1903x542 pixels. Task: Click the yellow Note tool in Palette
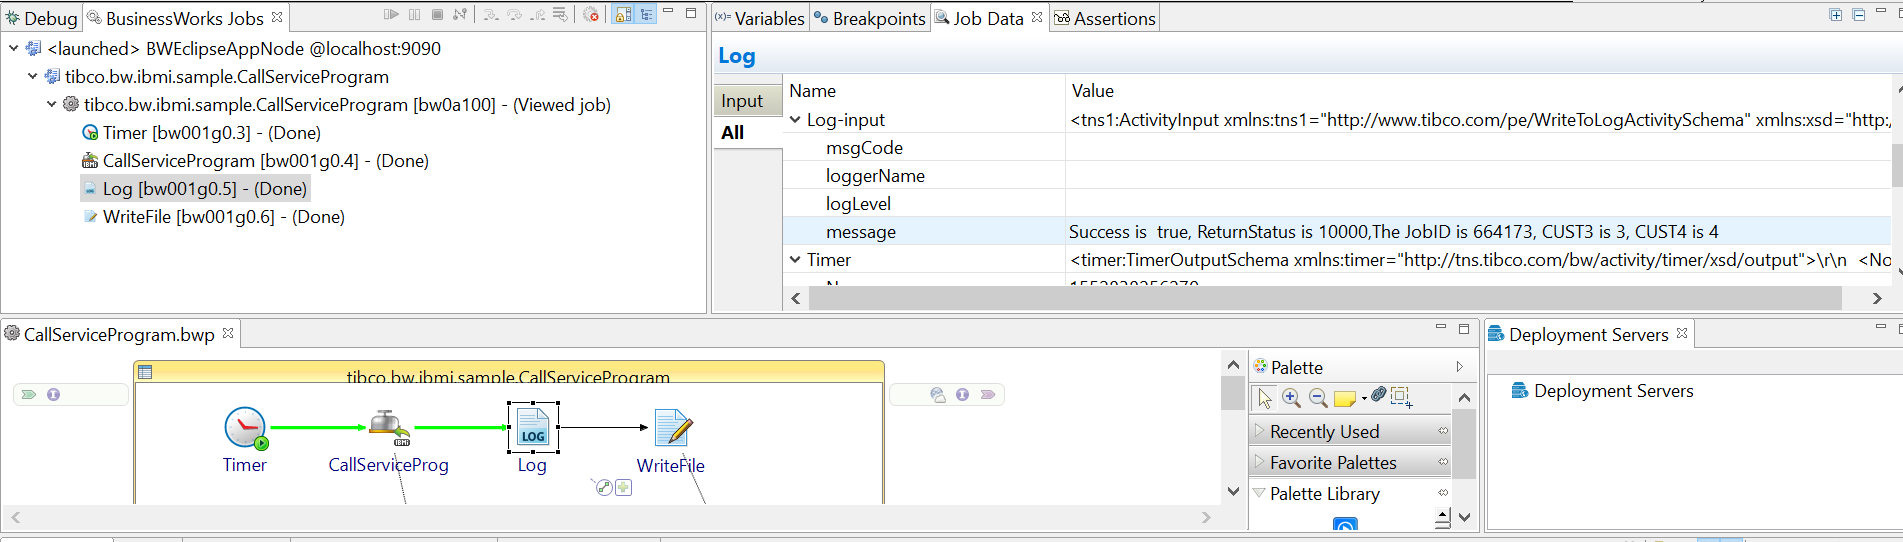(x=1345, y=399)
